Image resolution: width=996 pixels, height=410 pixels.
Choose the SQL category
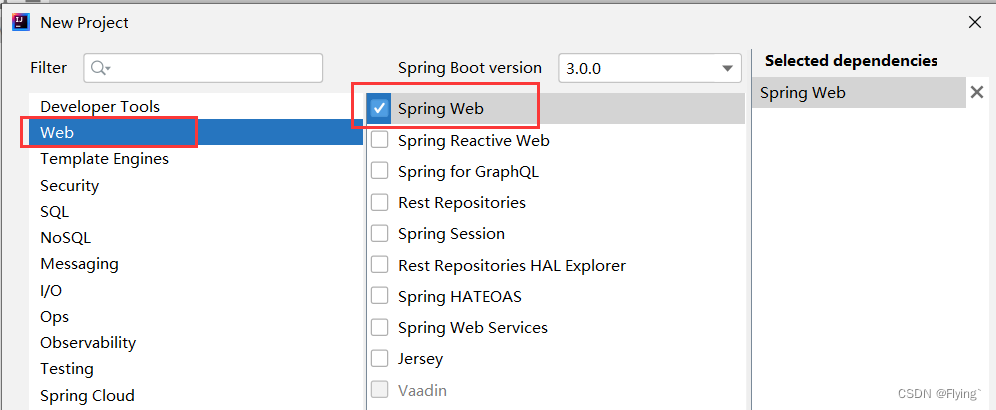pyautogui.click(x=197, y=211)
